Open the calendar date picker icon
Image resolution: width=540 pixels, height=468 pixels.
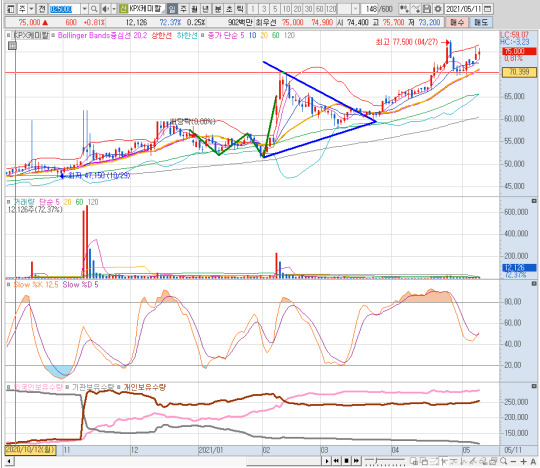click(x=488, y=9)
